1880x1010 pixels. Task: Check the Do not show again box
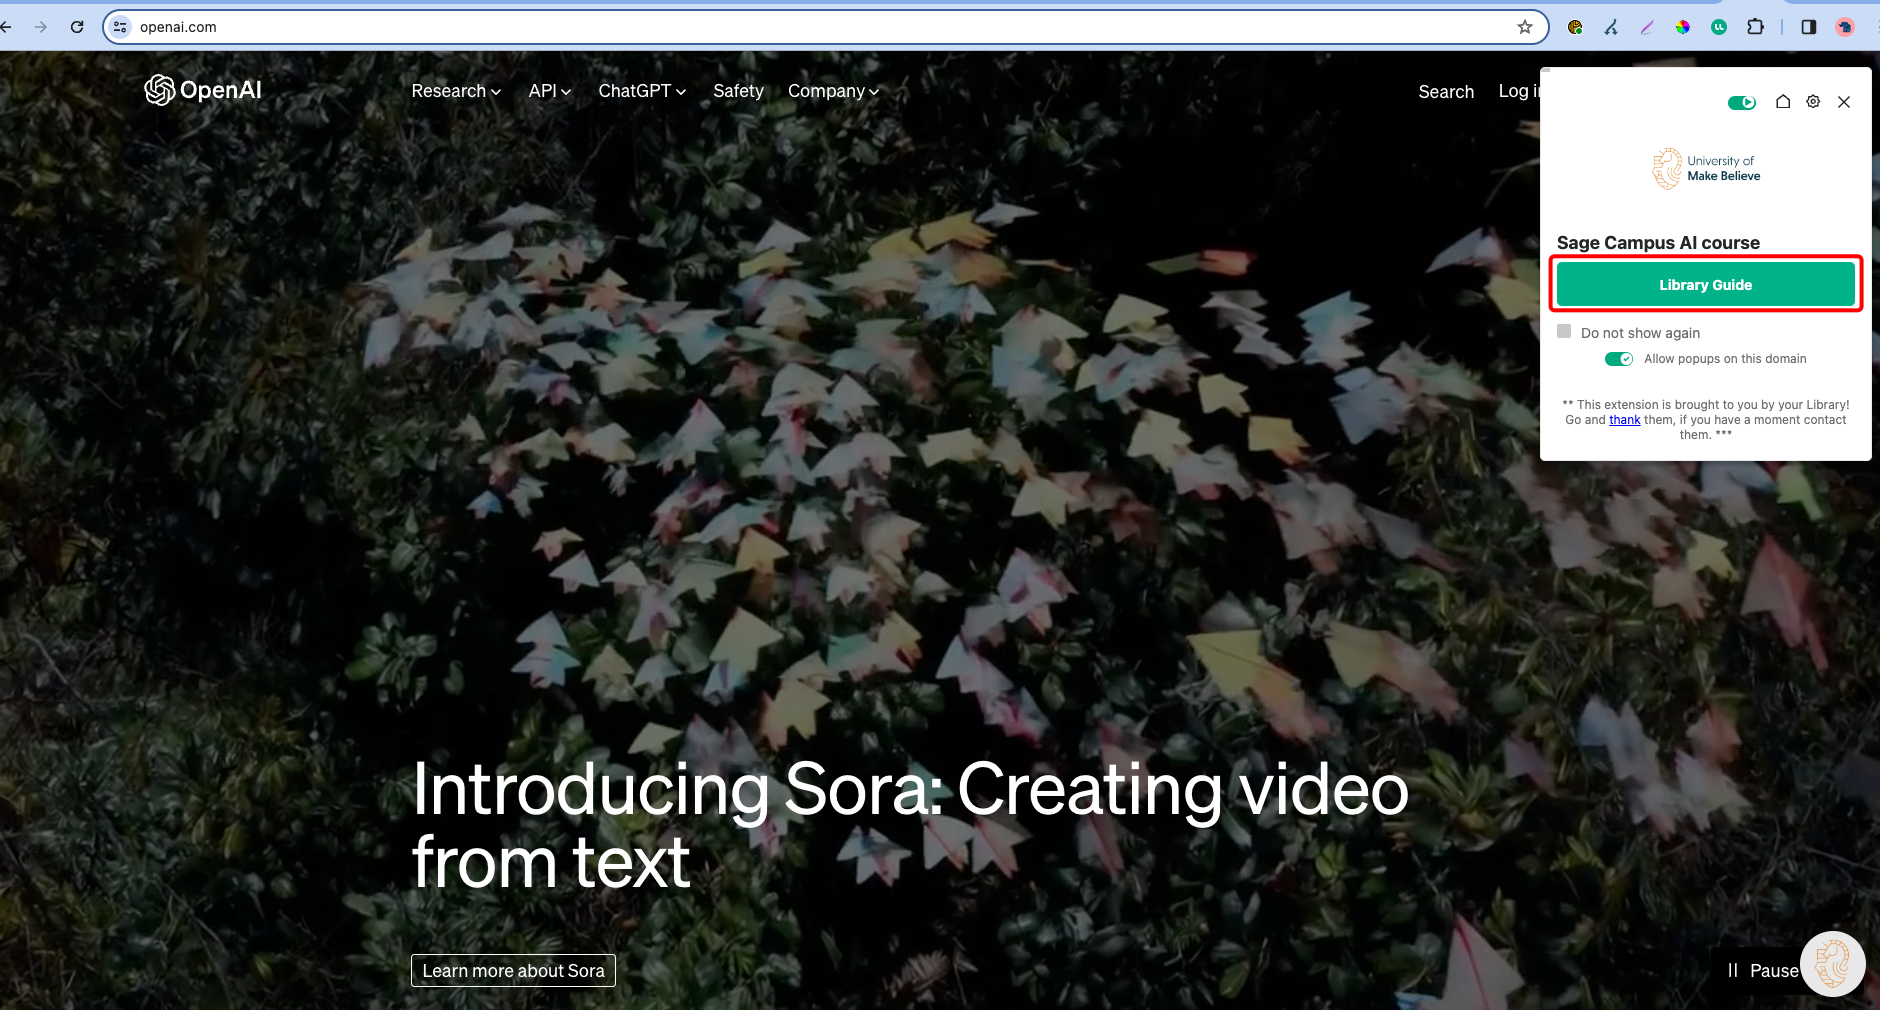pyautogui.click(x=1564, y=331)
